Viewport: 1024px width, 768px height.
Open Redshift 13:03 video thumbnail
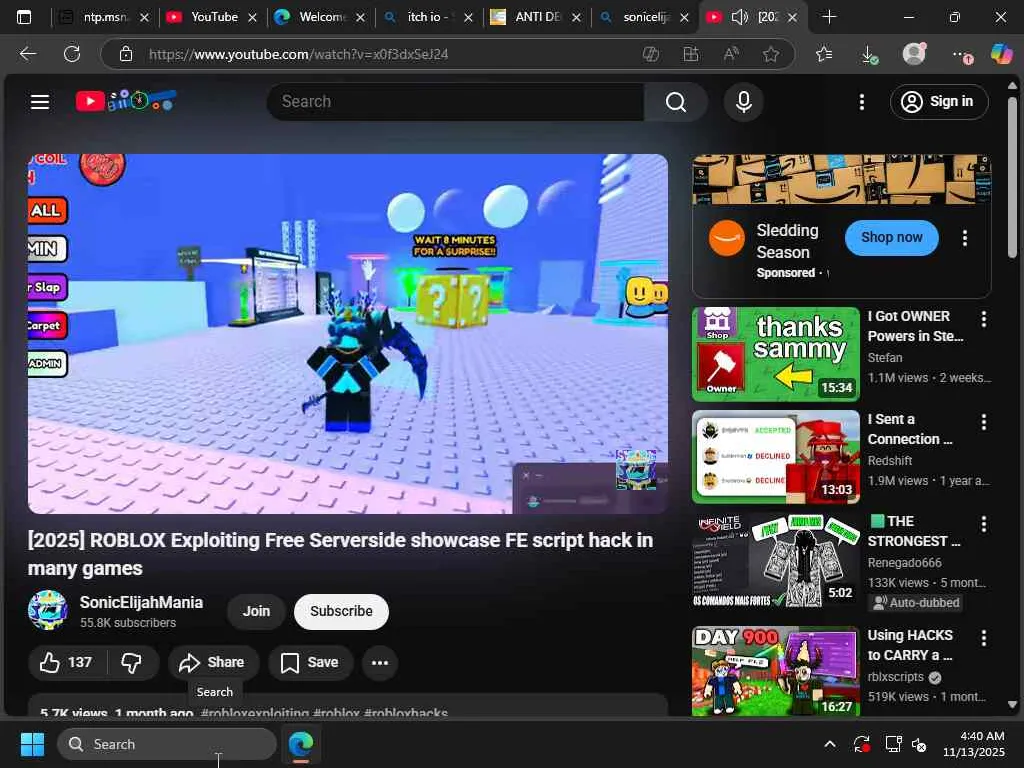point(776,457)
